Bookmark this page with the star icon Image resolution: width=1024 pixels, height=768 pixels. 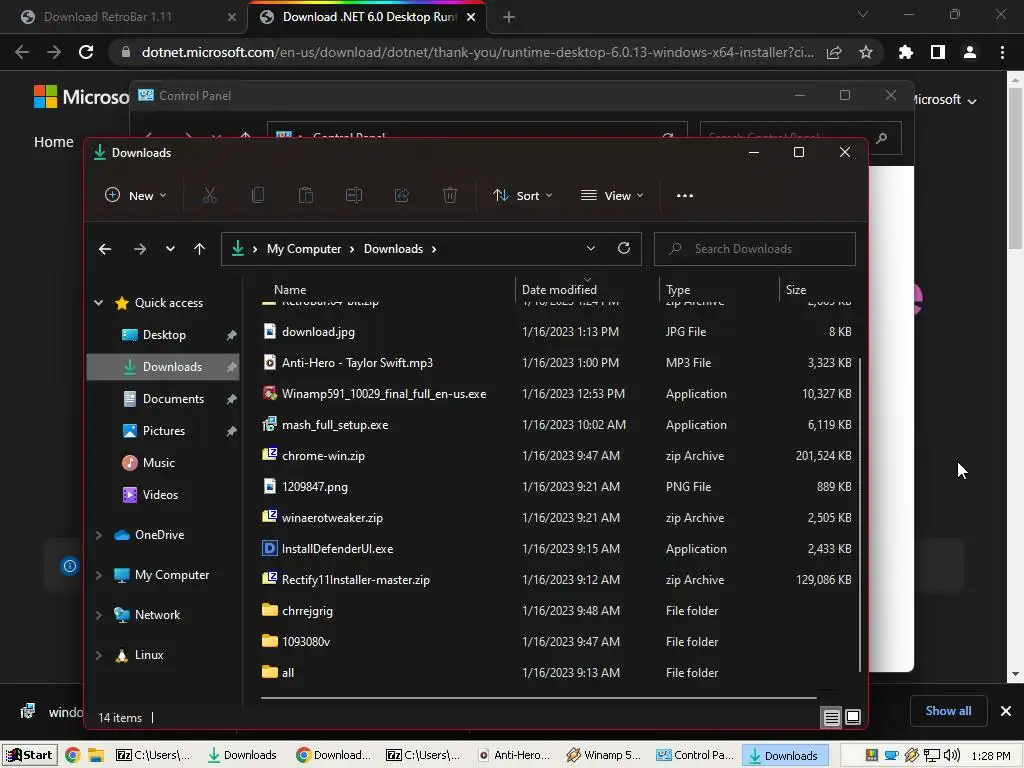click(866, 52)
